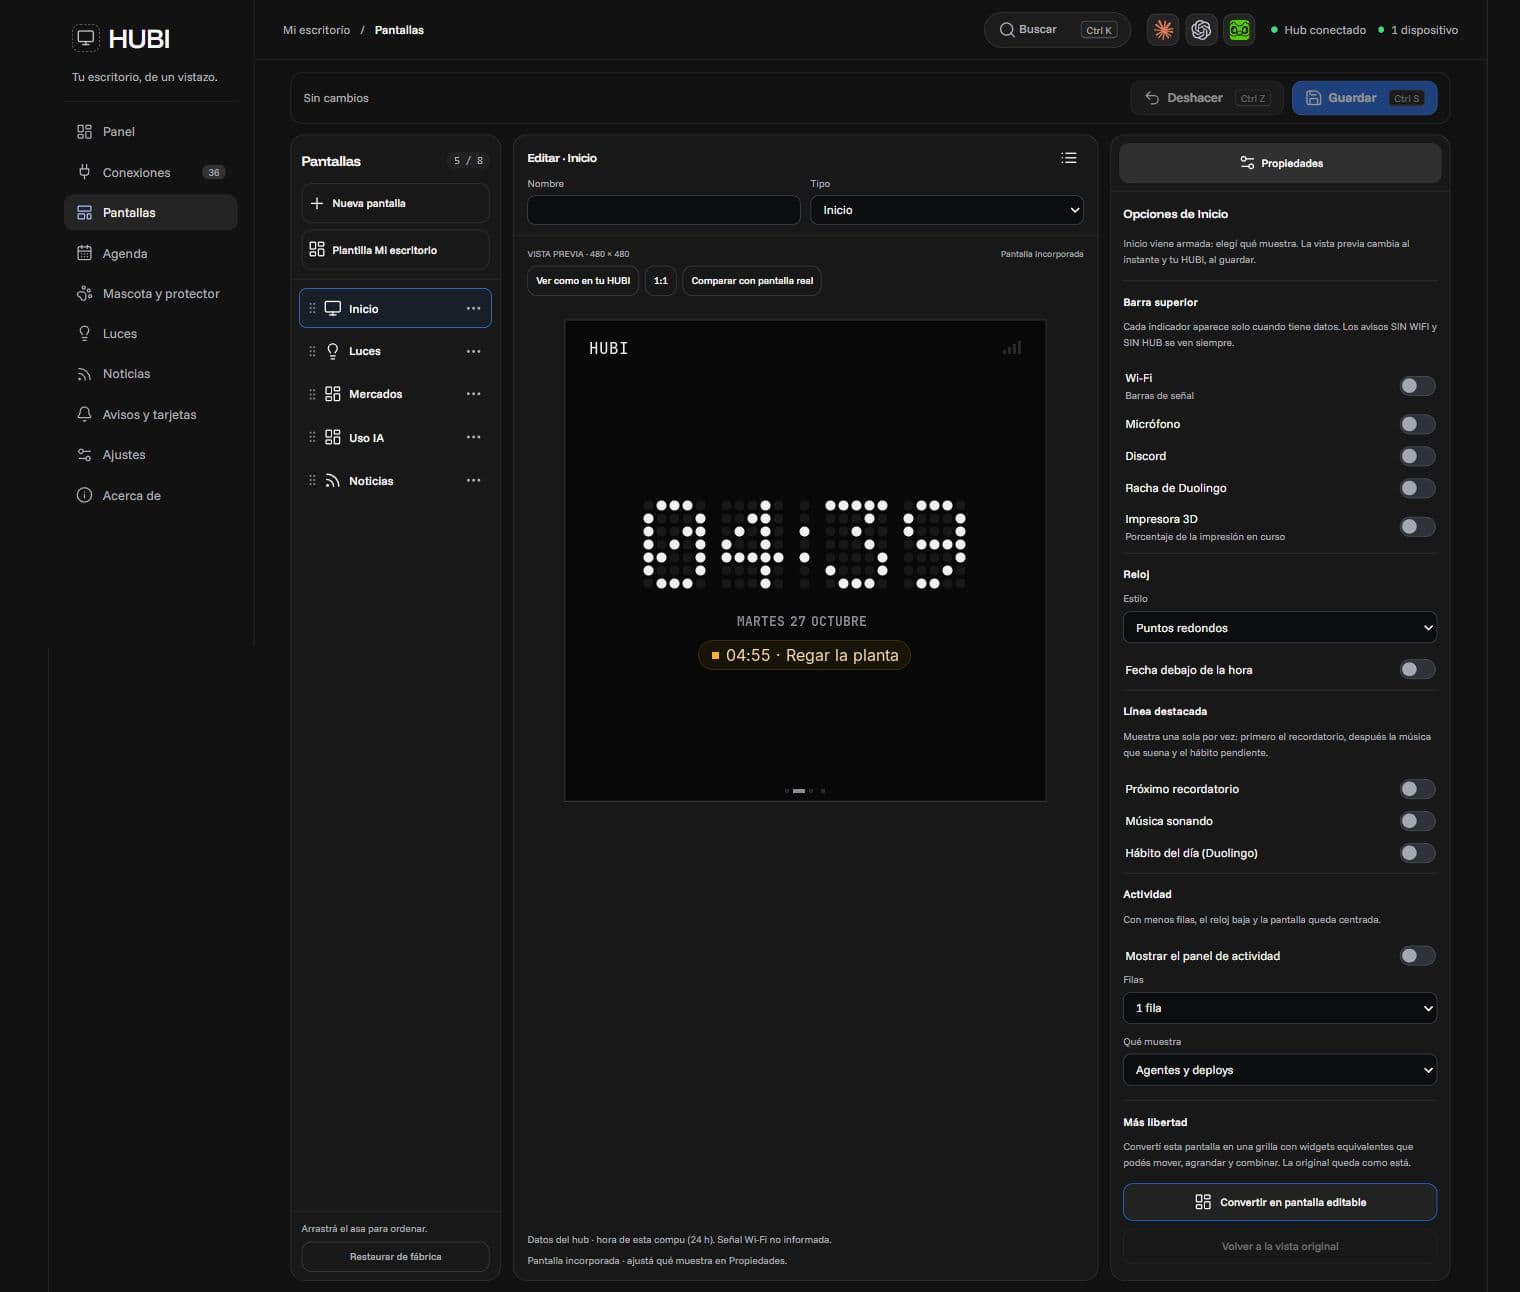Open Mascota y protector section
The width and height of the screenshot is (1520, 1292).
[150, 293]
